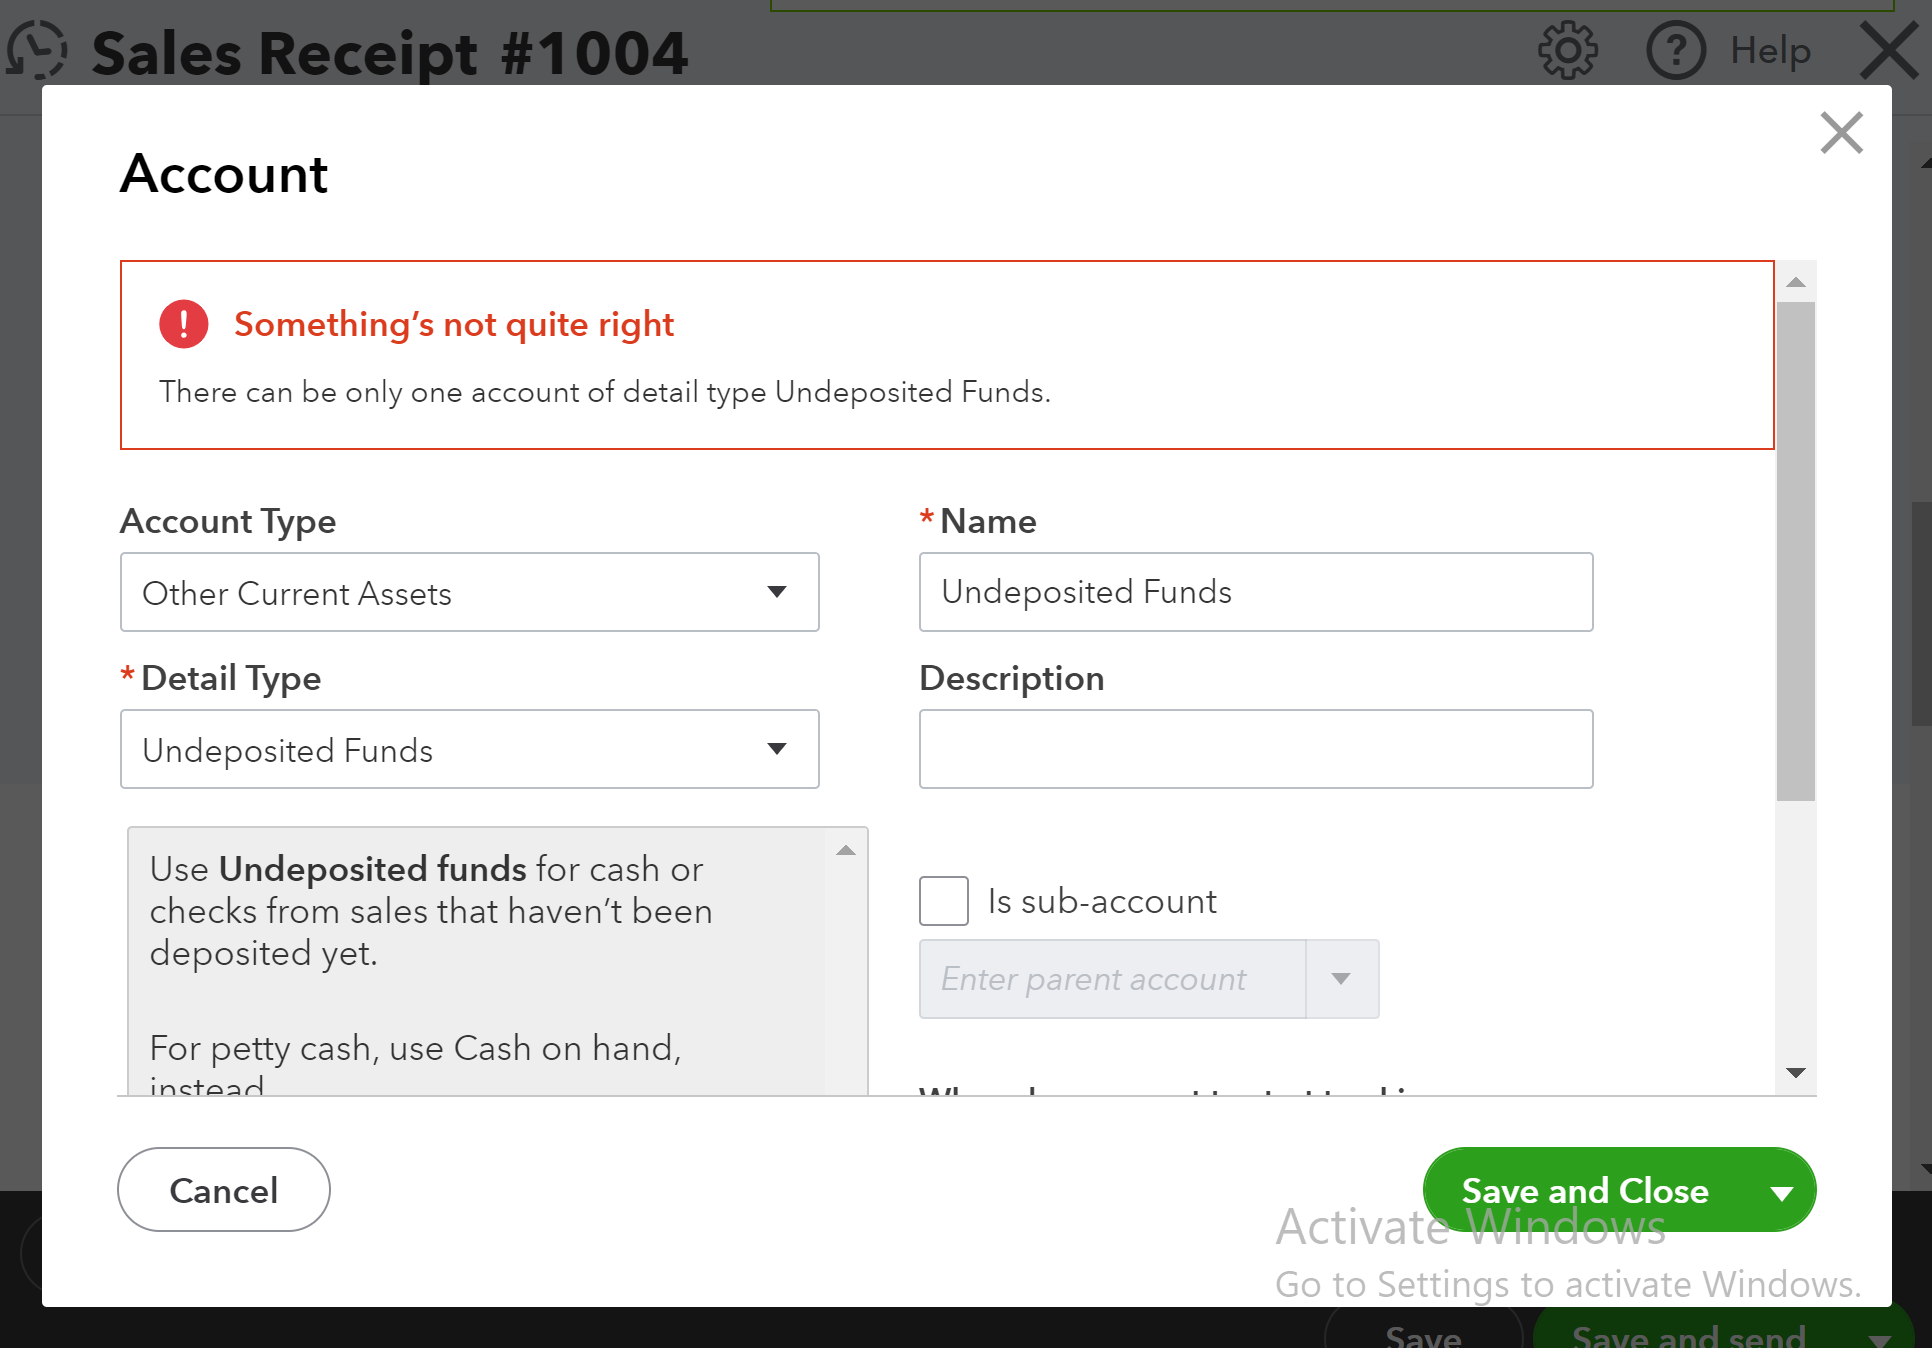Open the settings gear on Sales Receipt
Viewport: 1932px width, 1348px height.
(x=1566, y=50)
